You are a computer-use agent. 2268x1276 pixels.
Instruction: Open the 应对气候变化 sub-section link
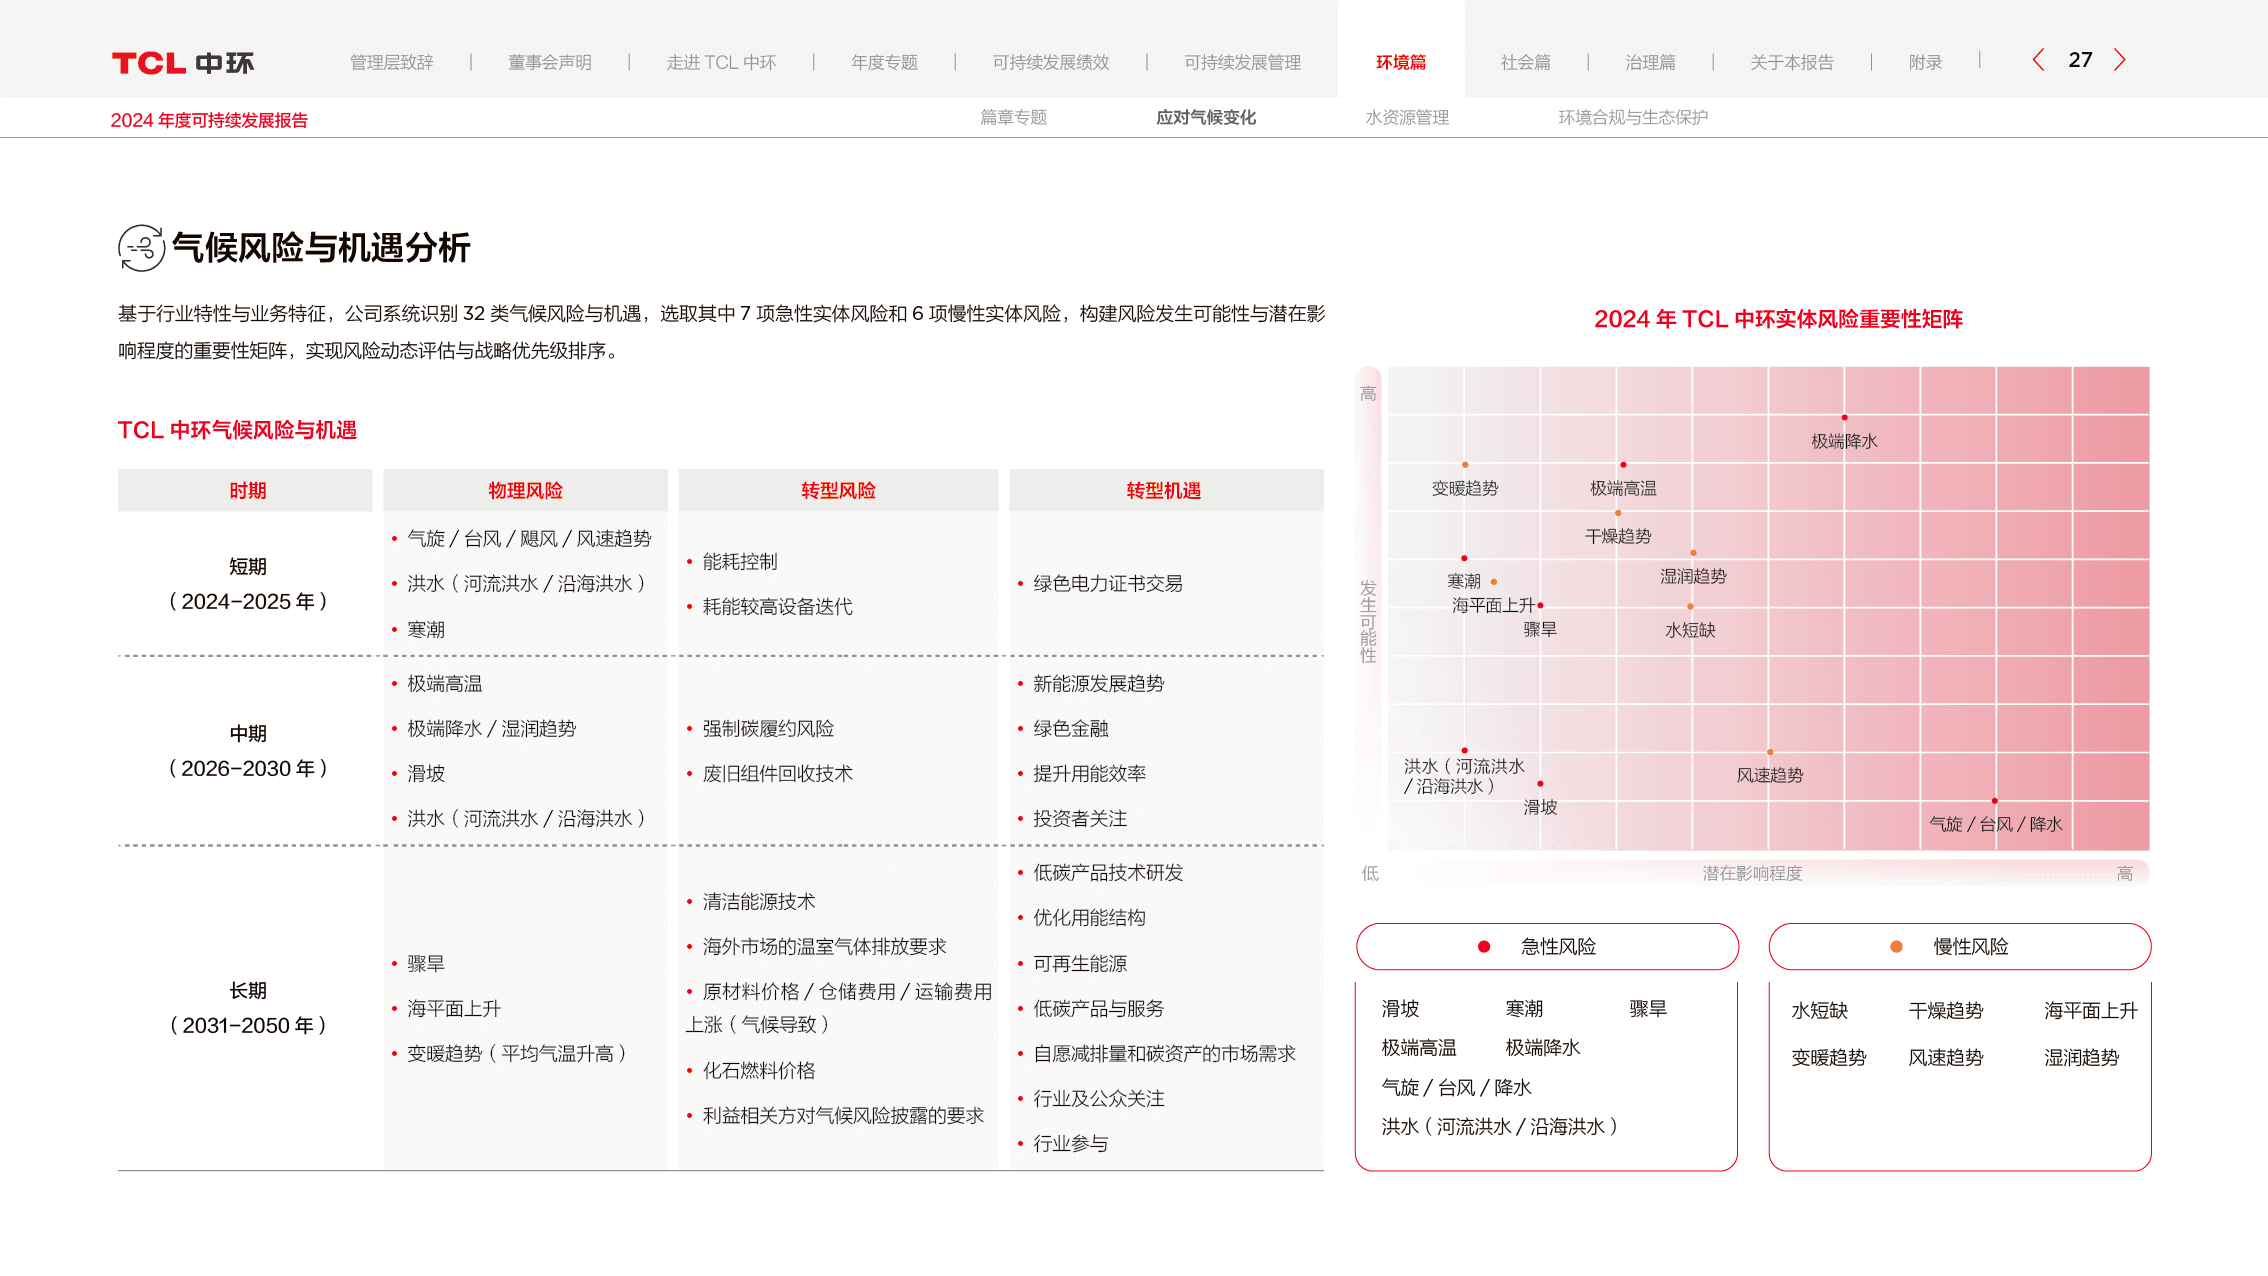pos(1205,117)
